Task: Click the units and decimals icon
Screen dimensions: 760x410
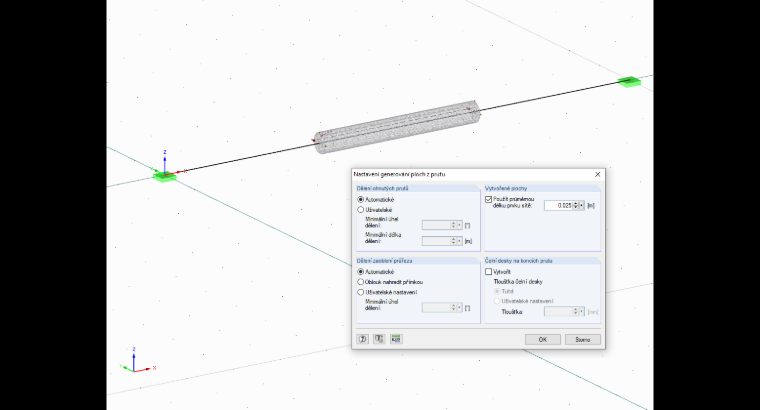Action: pos(379,339)
